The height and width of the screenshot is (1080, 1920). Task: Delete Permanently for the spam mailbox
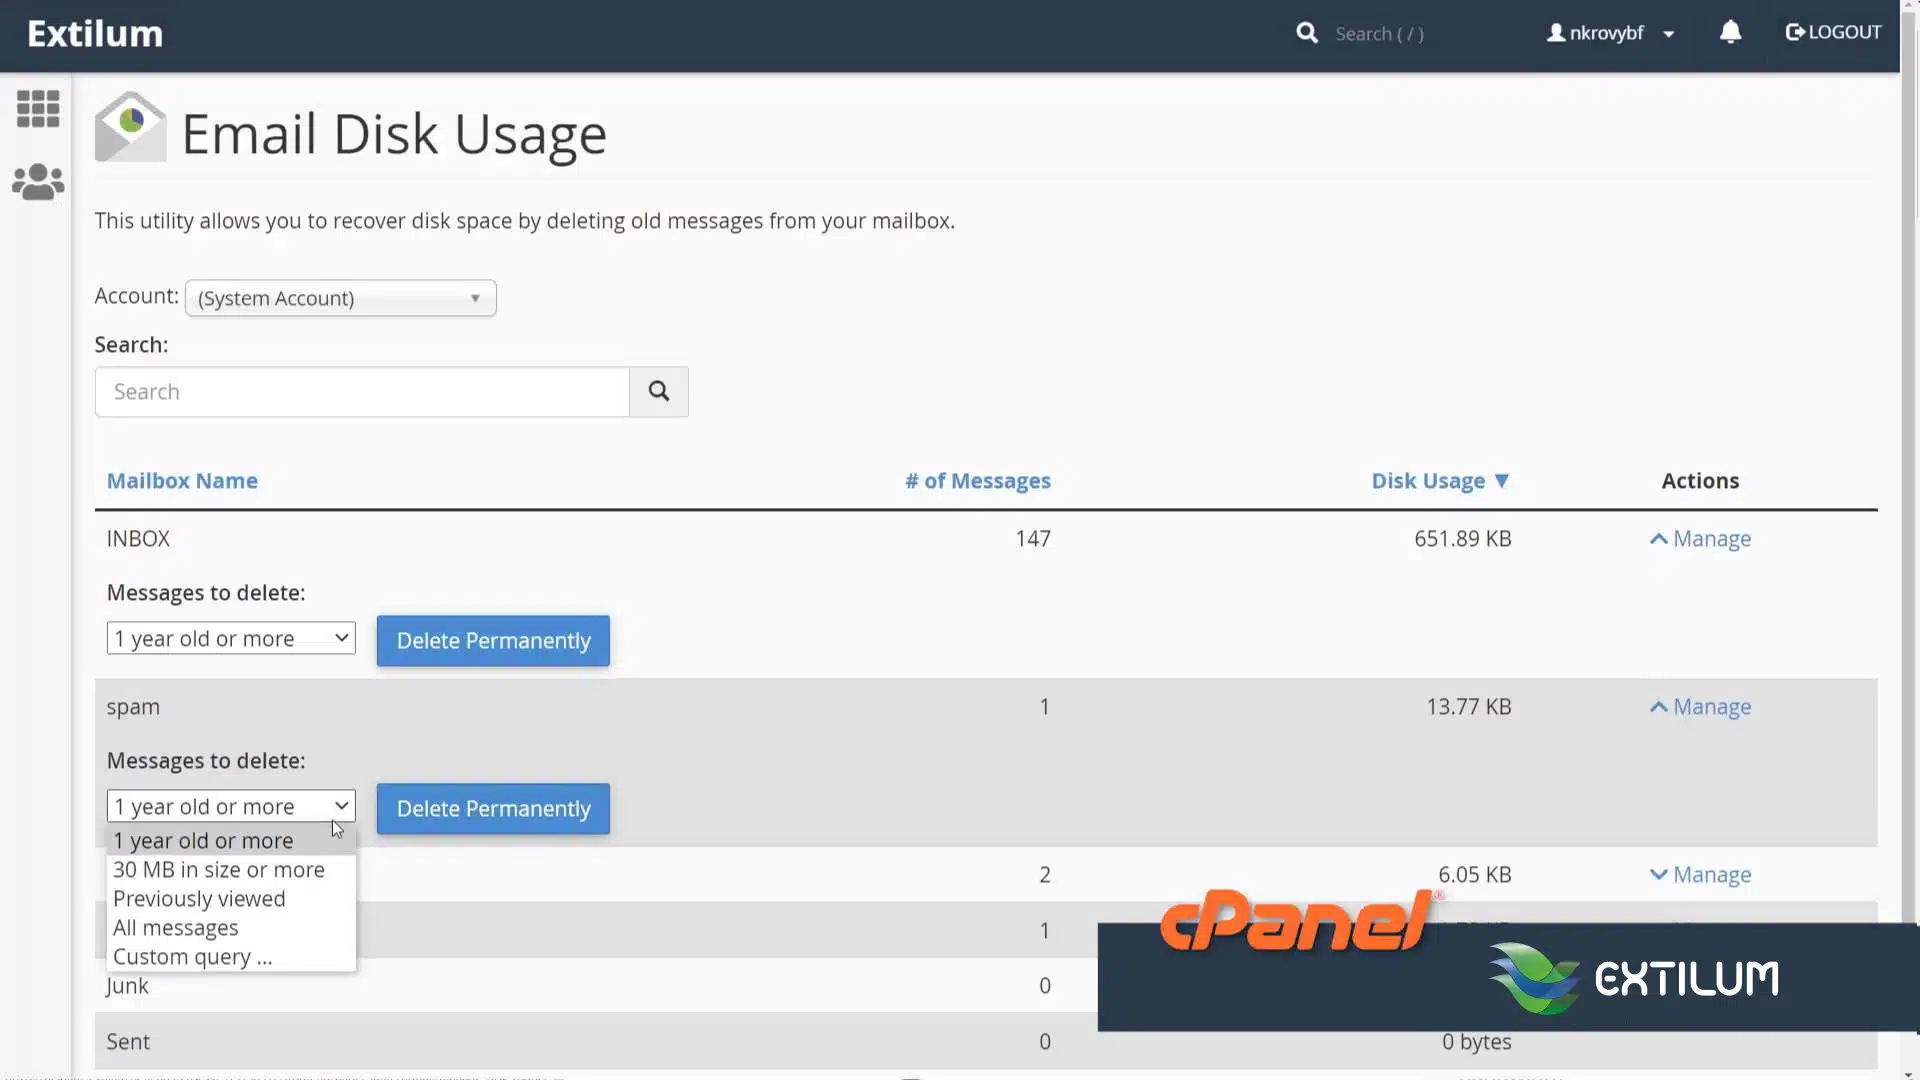click(x=493, y=809)
